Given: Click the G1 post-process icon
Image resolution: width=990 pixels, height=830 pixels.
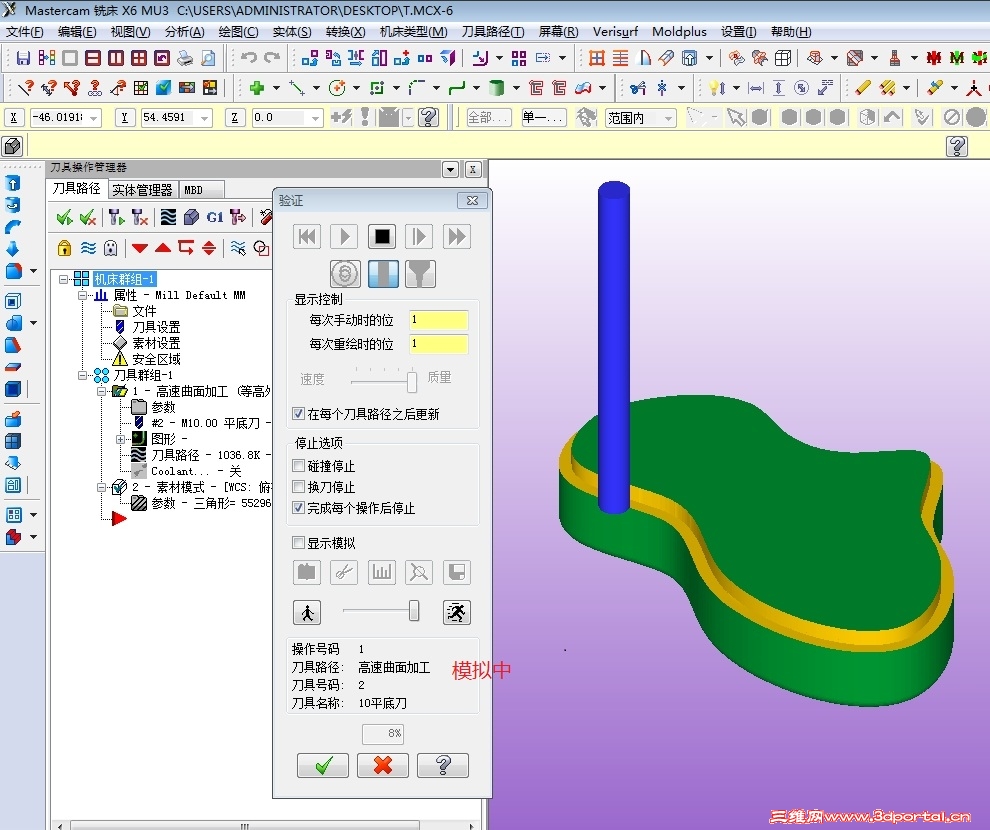Looking at the screenshot, I should pyautogui.click(x=215, y=218).
